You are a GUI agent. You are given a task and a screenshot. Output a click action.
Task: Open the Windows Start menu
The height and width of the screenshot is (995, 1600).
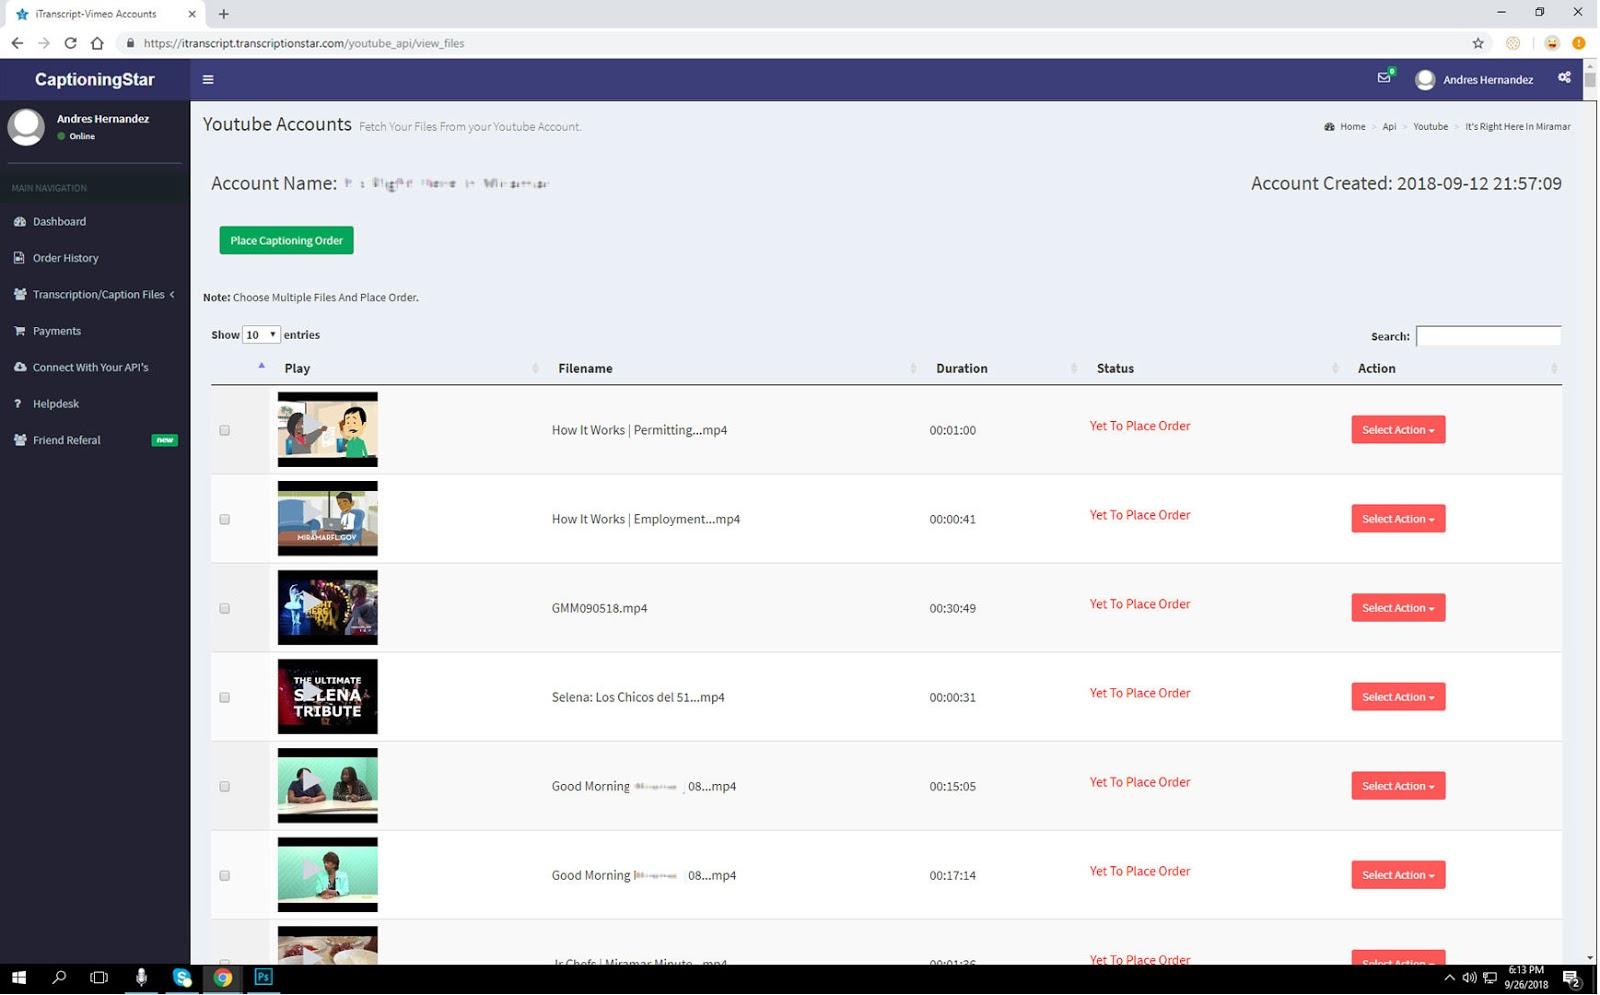pos(18,978)
